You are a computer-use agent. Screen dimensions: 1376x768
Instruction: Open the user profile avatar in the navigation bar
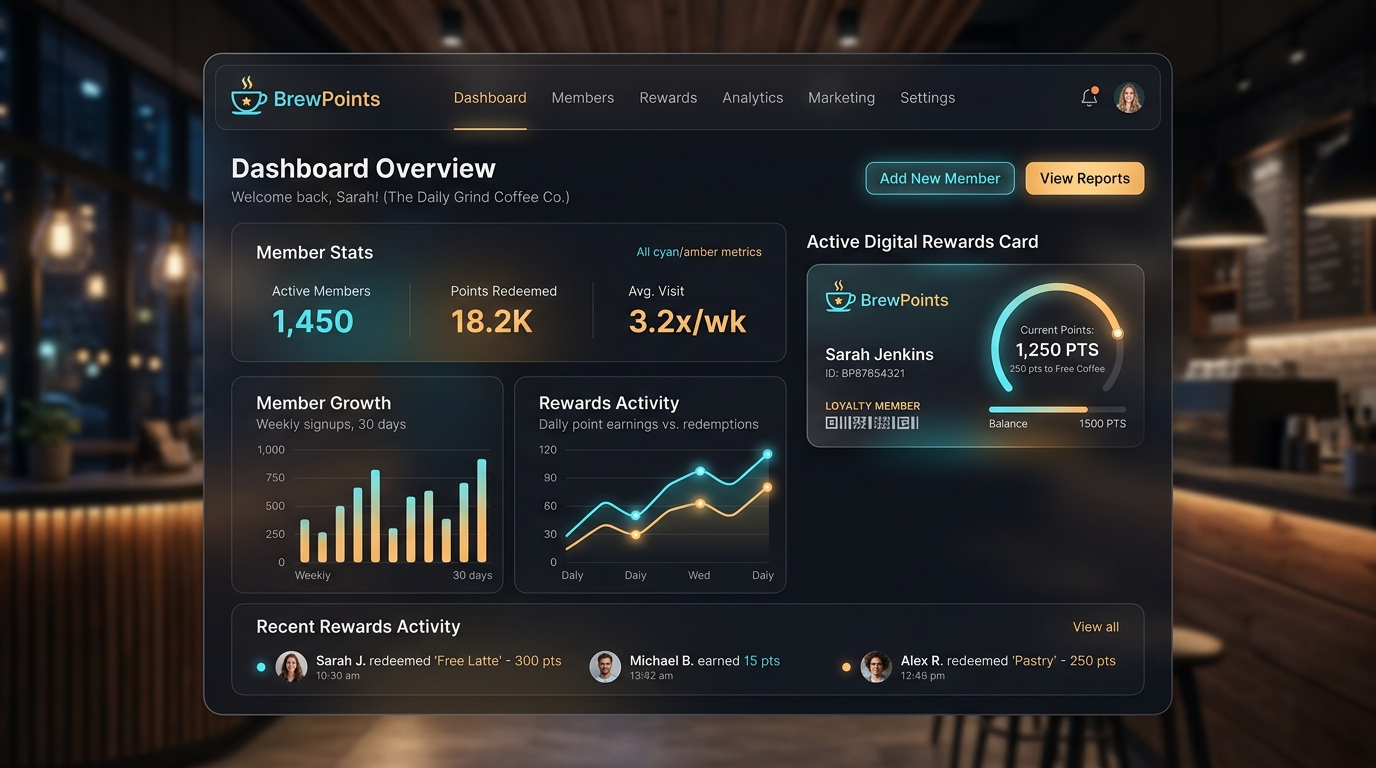[1129, 97]
